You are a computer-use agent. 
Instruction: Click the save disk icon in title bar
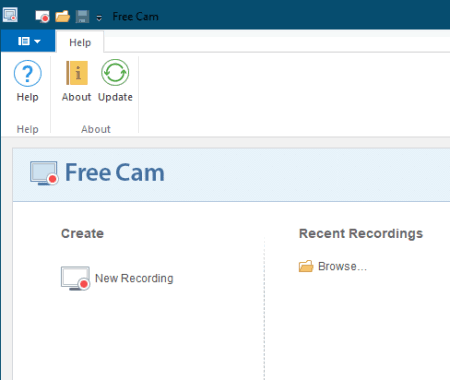click(x=82, y=16)
